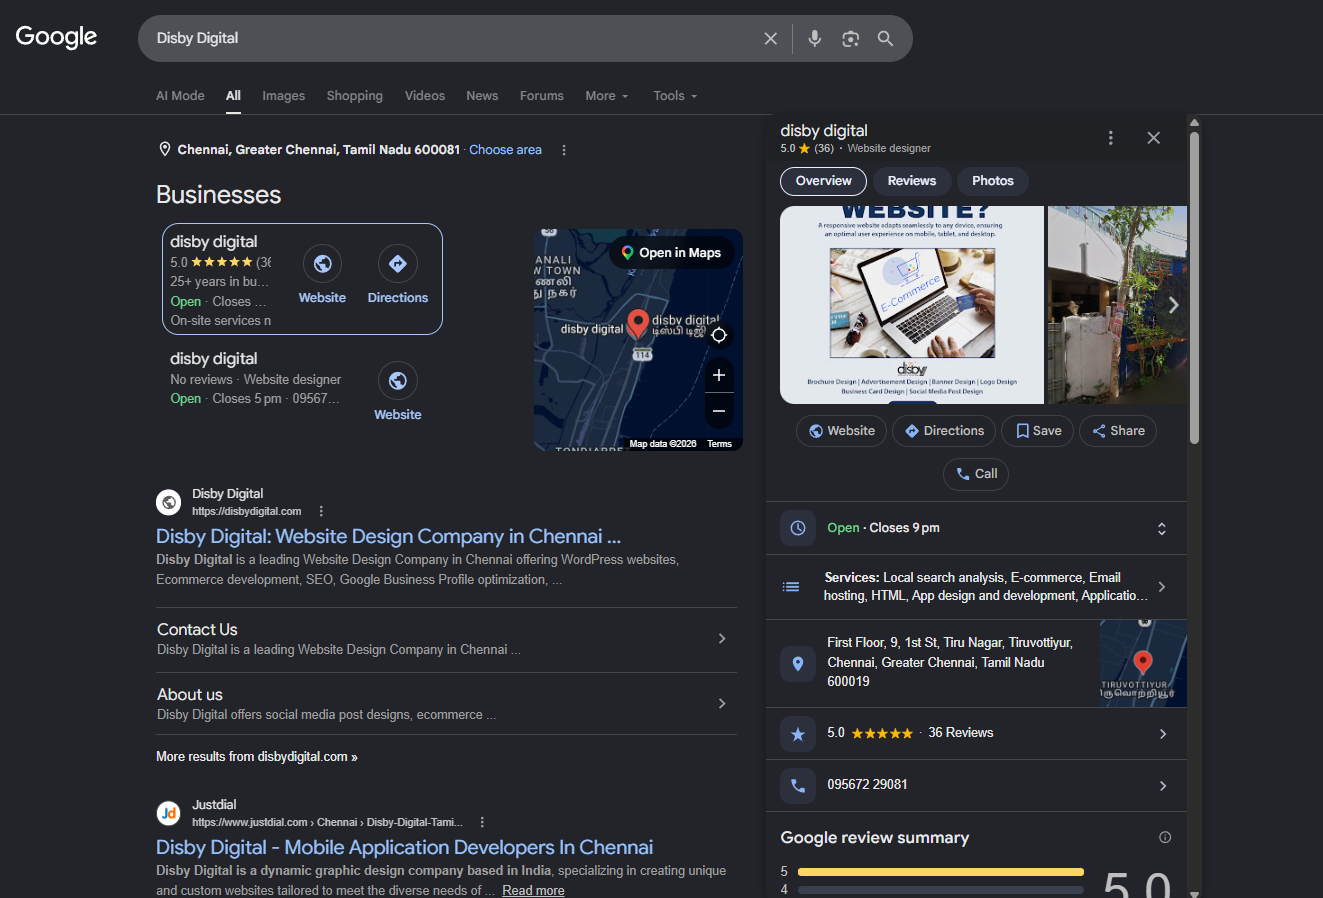Expand opening hours details

pyautogui.click(x=1162, y=528)
